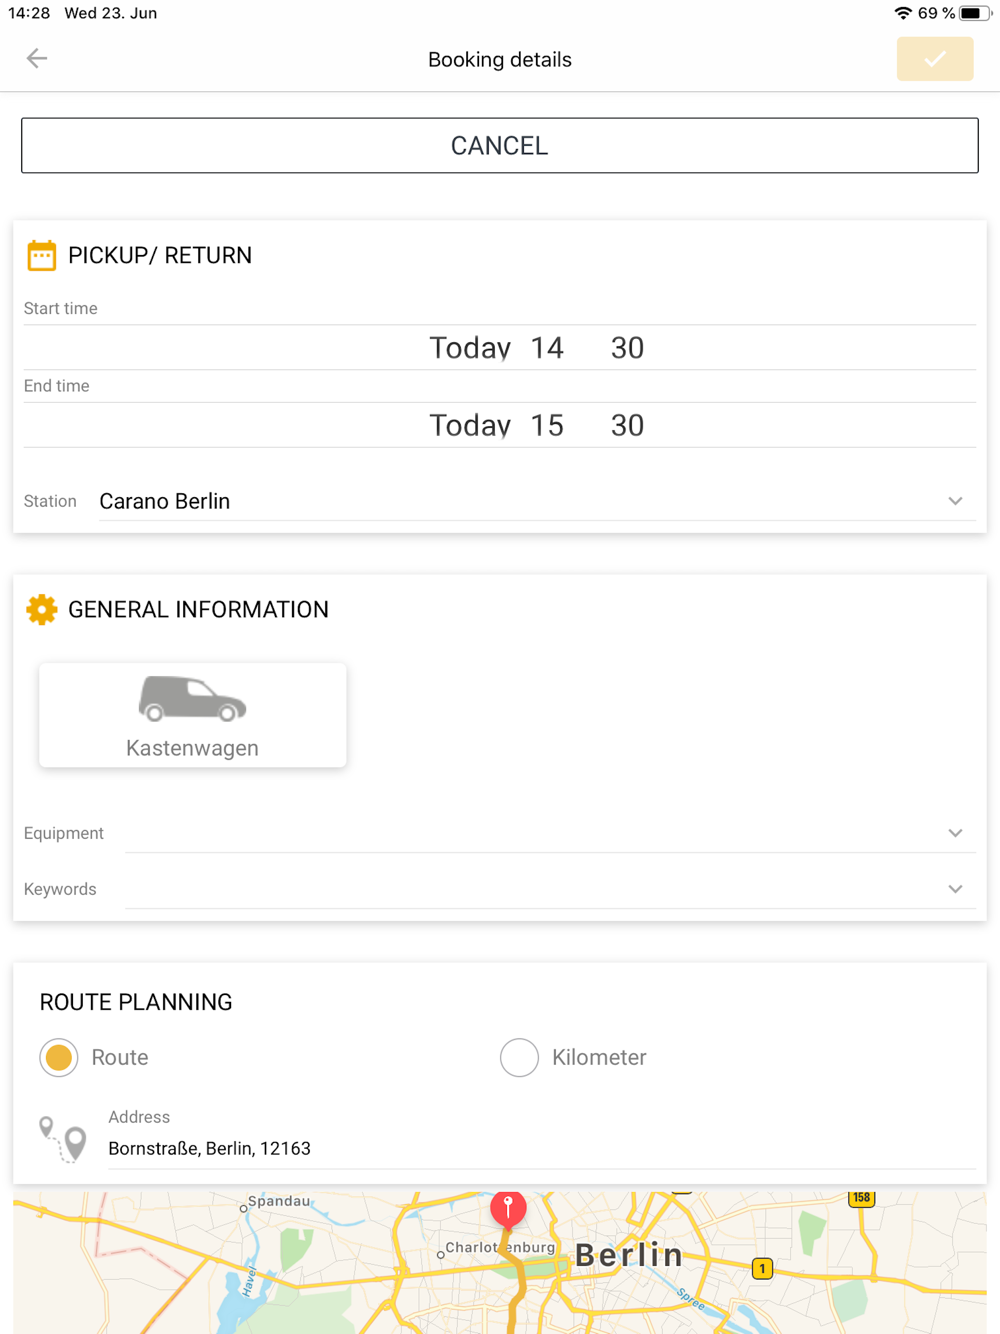Click the gear icon beside General Information

(x=42, y=609)
